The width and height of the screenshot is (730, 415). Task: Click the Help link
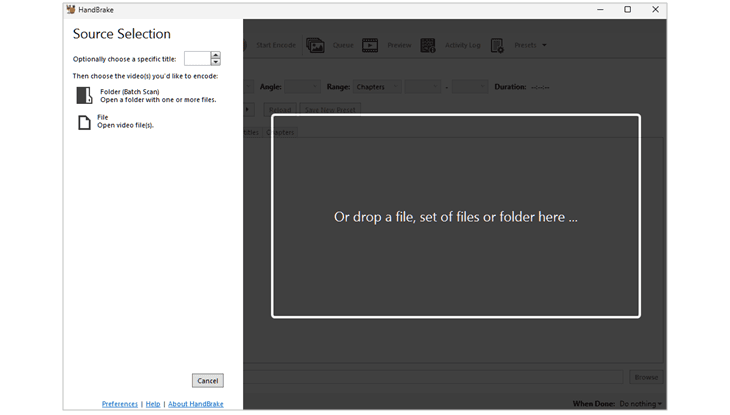pyautogui.click(x=153, y=404)
